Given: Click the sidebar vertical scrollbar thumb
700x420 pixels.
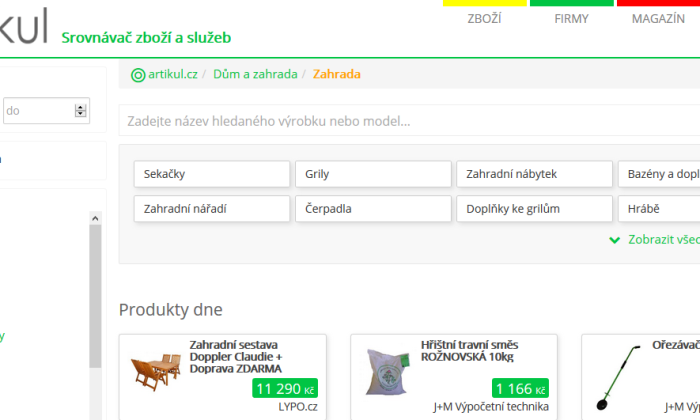Looking at the screenshot, I should point(95,296).
